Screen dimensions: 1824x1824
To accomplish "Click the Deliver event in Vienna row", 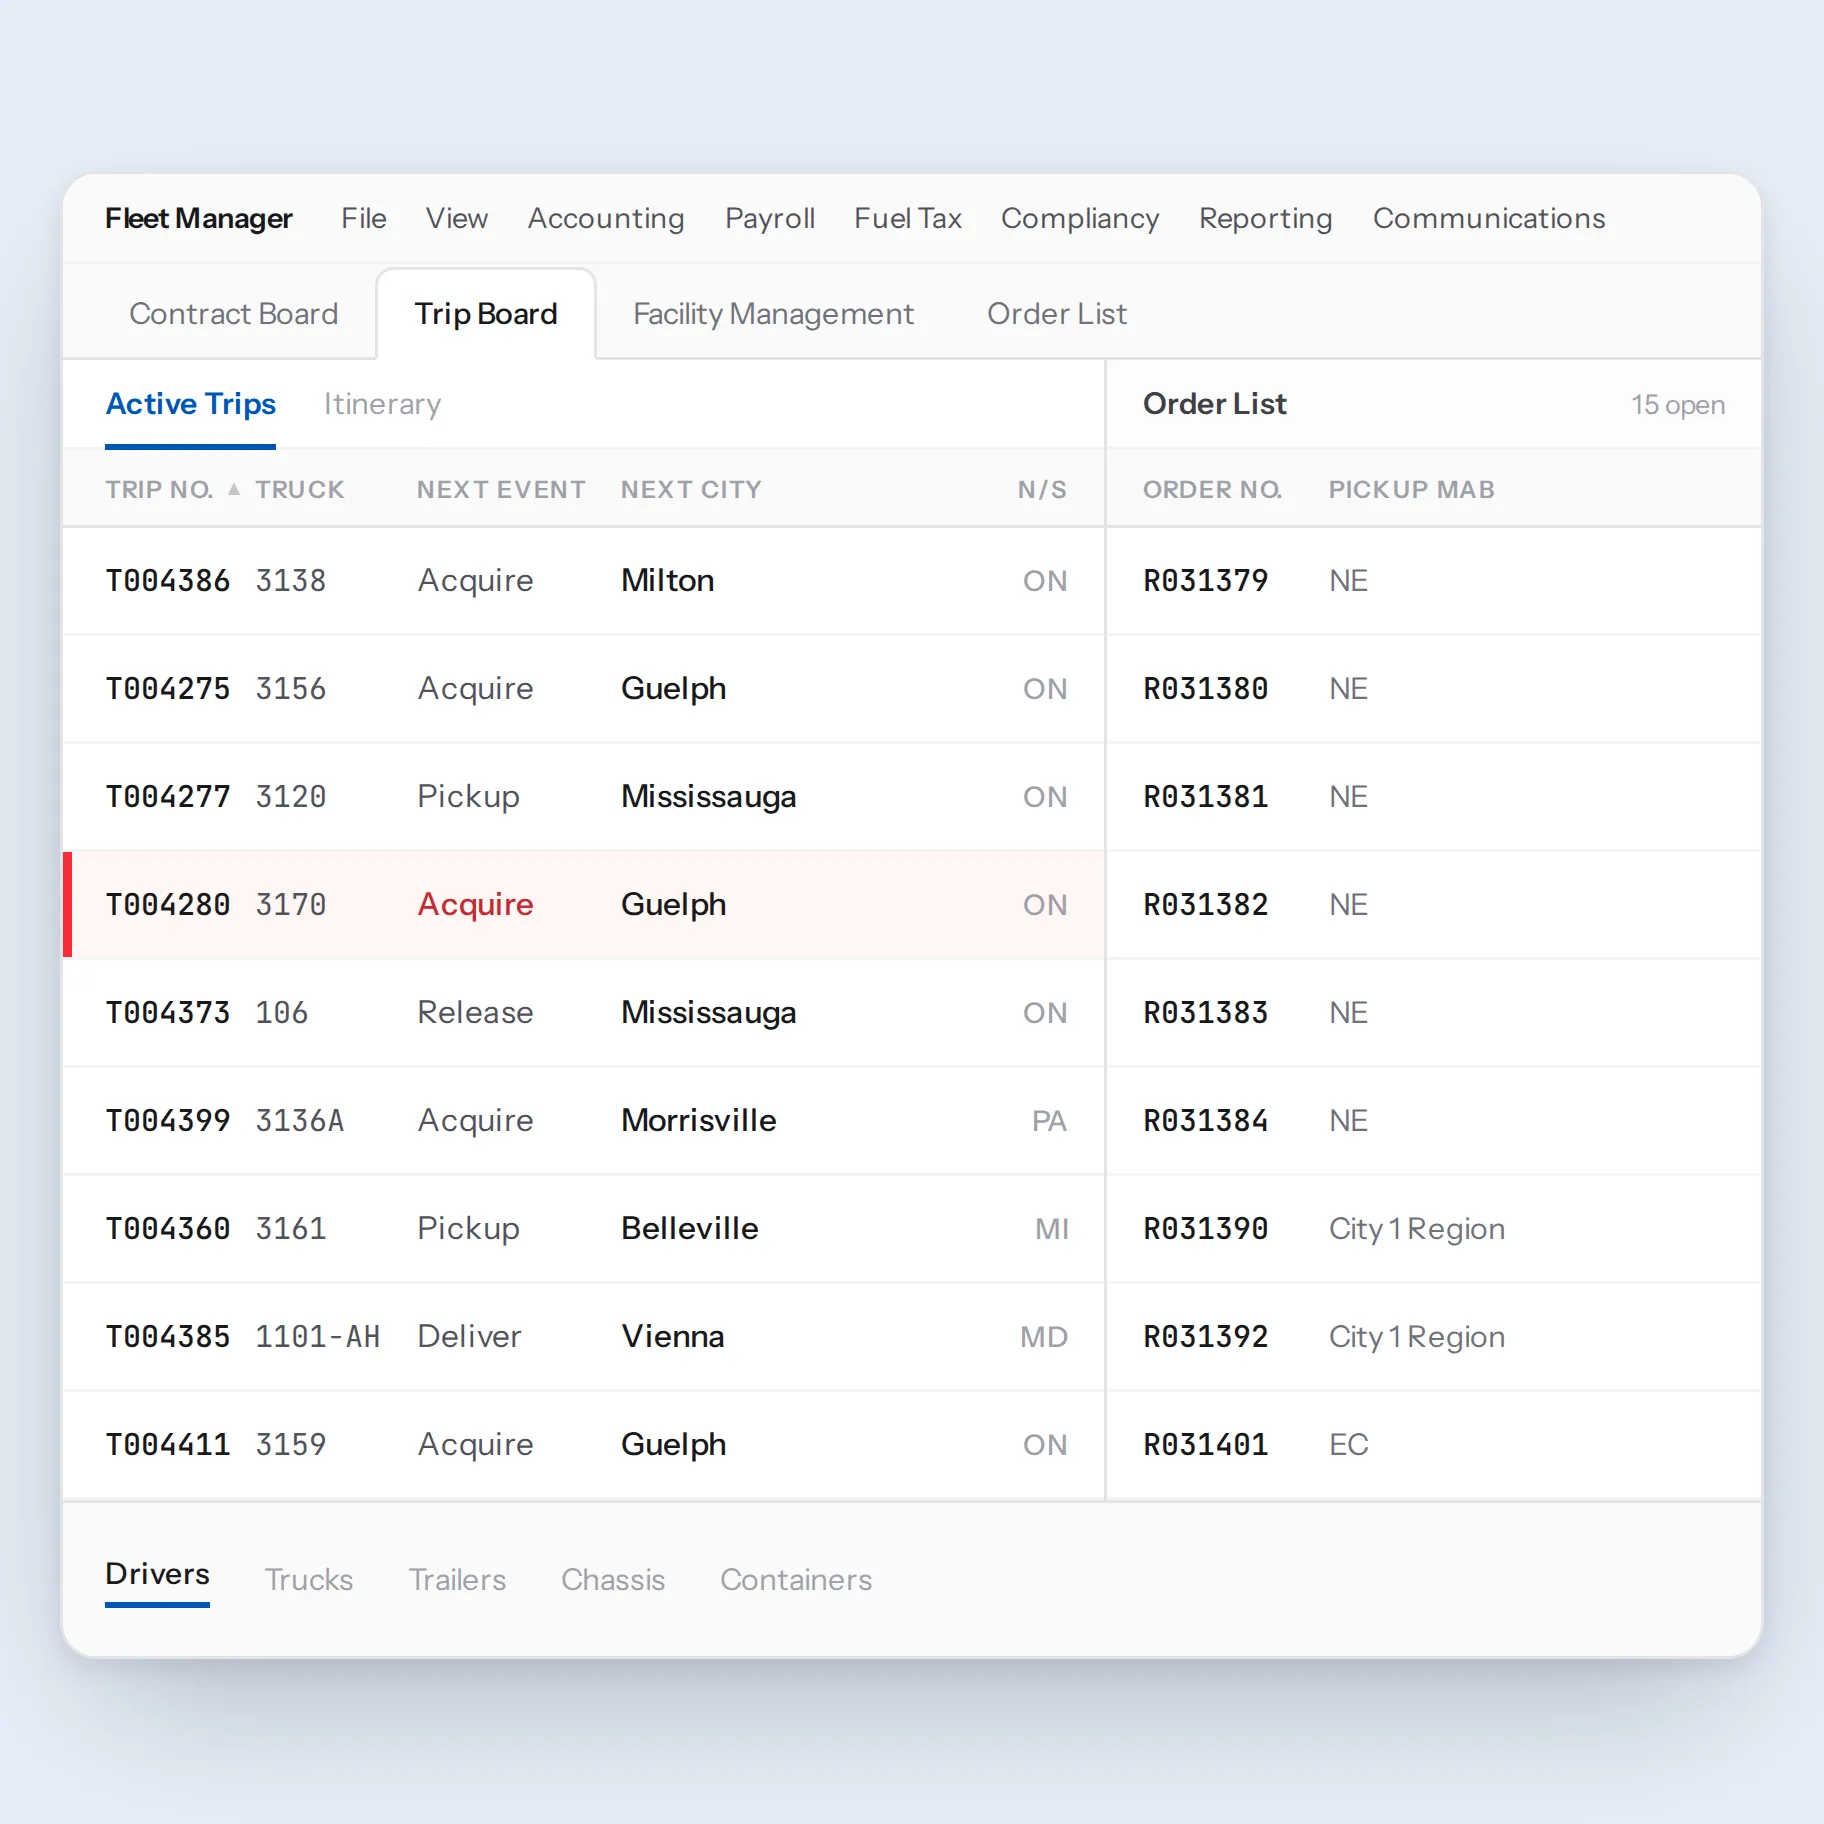I will (469, 1337).
